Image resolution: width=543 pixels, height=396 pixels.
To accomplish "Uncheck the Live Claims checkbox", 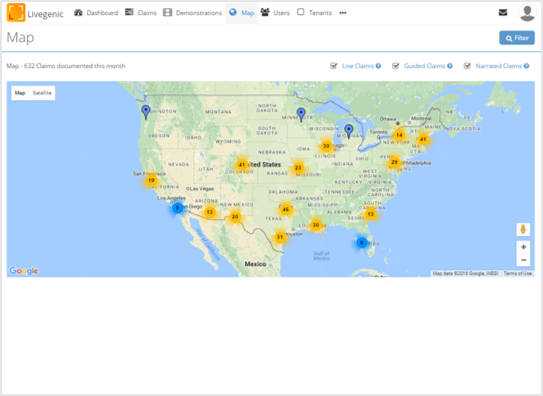I will click(x=333, y=66).
